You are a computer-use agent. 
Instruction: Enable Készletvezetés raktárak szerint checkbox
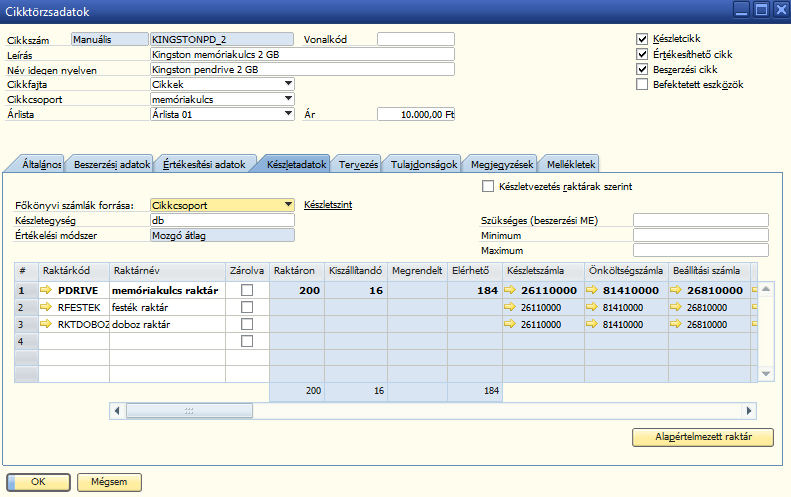click(488, 186)
